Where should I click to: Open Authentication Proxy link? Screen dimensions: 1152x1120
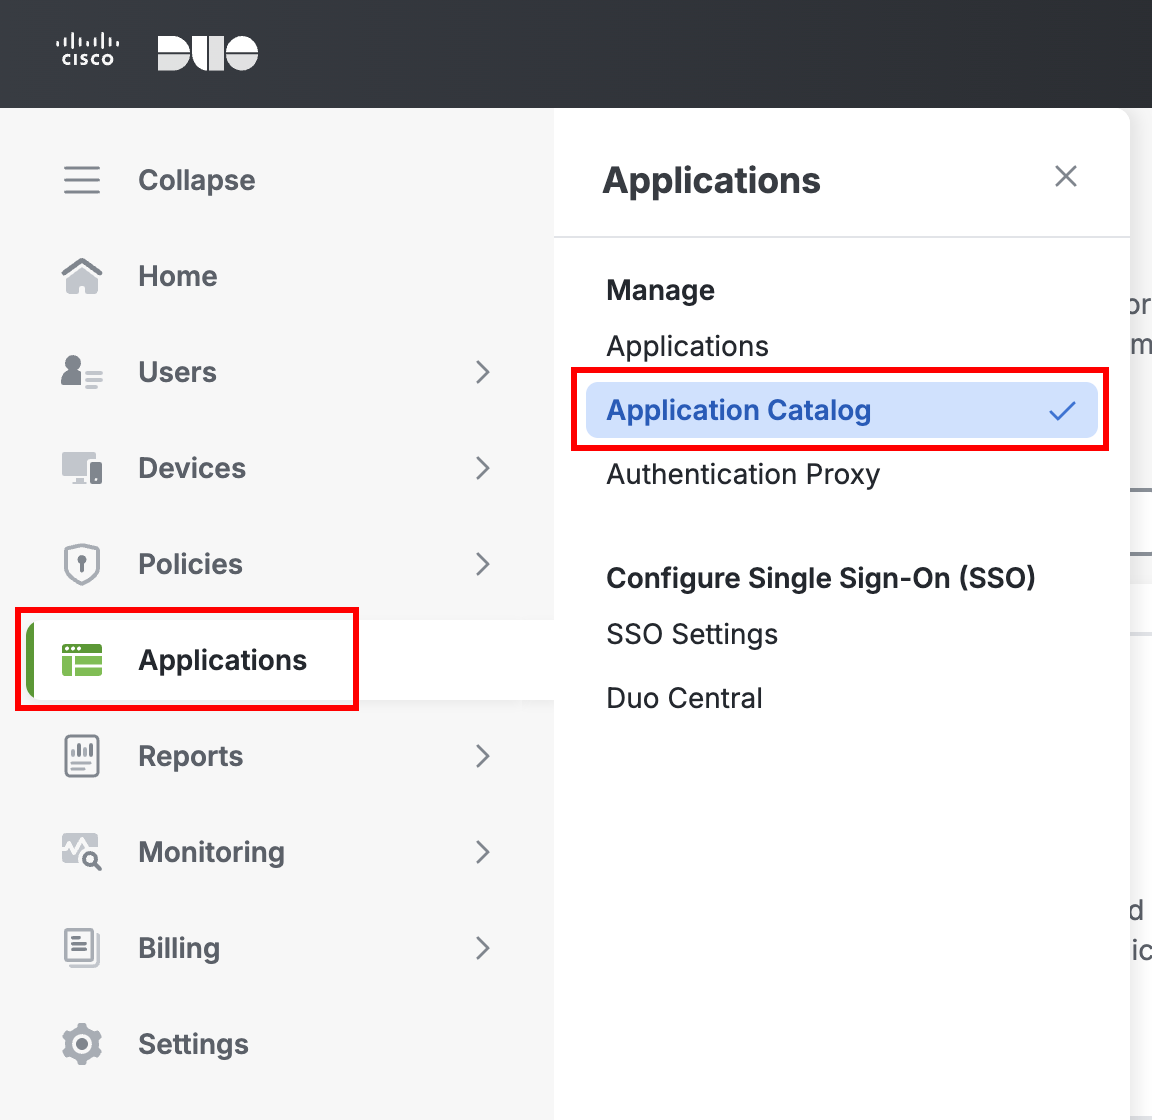(x=743, y=475)
